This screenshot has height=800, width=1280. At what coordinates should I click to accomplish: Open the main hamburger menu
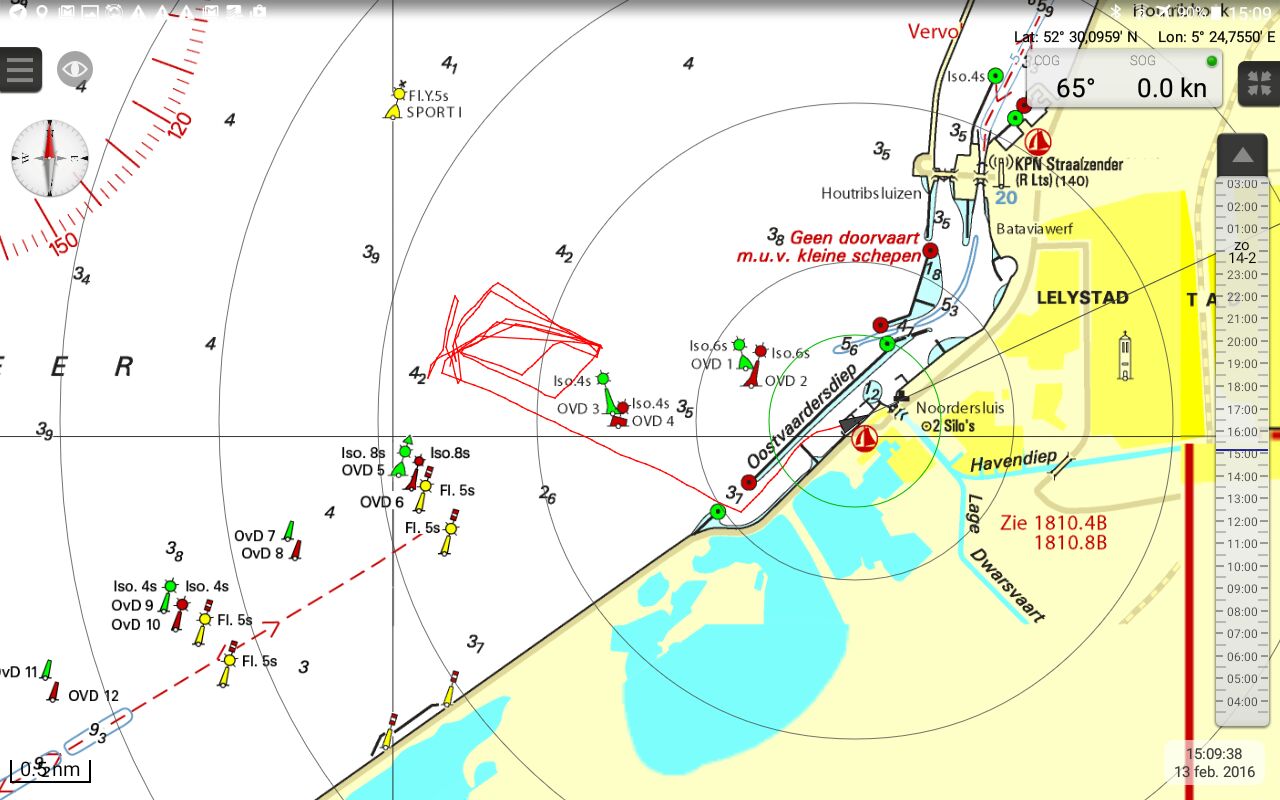pyautogui.click(x=20, y=70)
